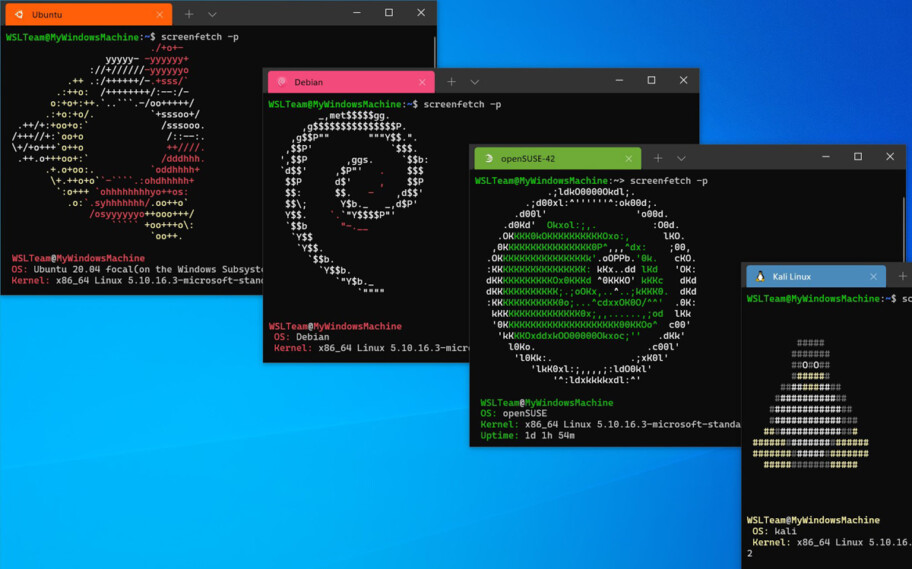This screenshot has width=912, height=569.
Task: Click Kernel line in Debian terminal
Action: 371,348
